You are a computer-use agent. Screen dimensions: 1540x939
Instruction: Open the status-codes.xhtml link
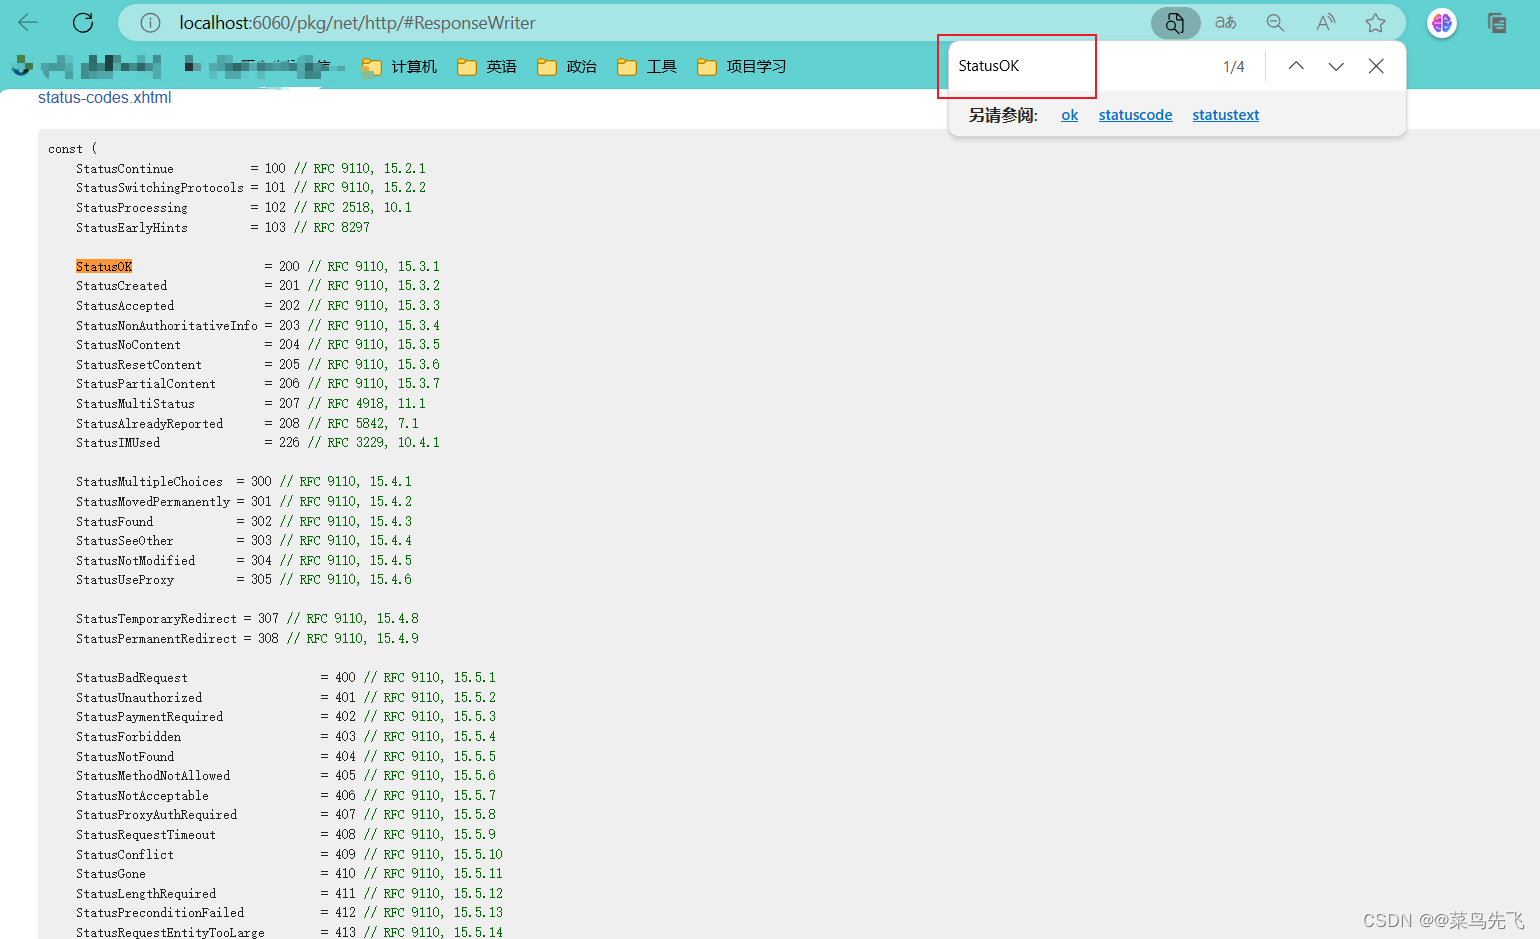pyautogui.click(x=104, y=97)
